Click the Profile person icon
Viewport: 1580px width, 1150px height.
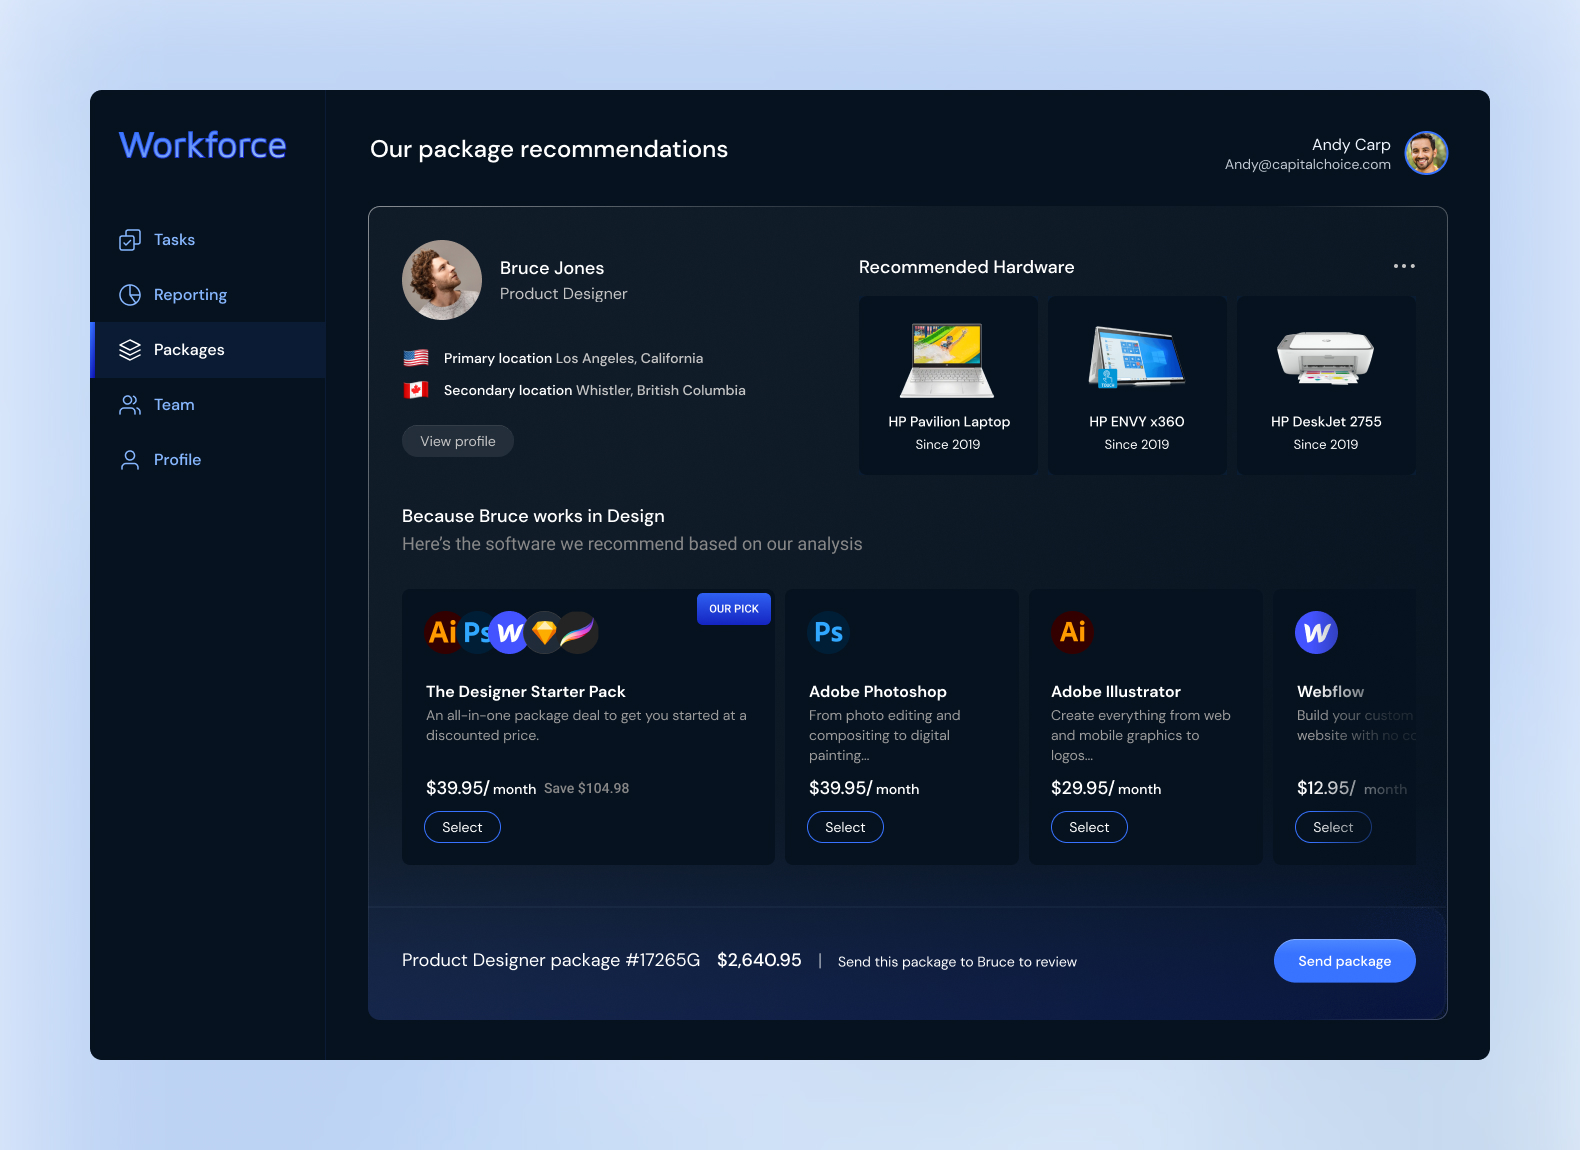click(130, 460)
